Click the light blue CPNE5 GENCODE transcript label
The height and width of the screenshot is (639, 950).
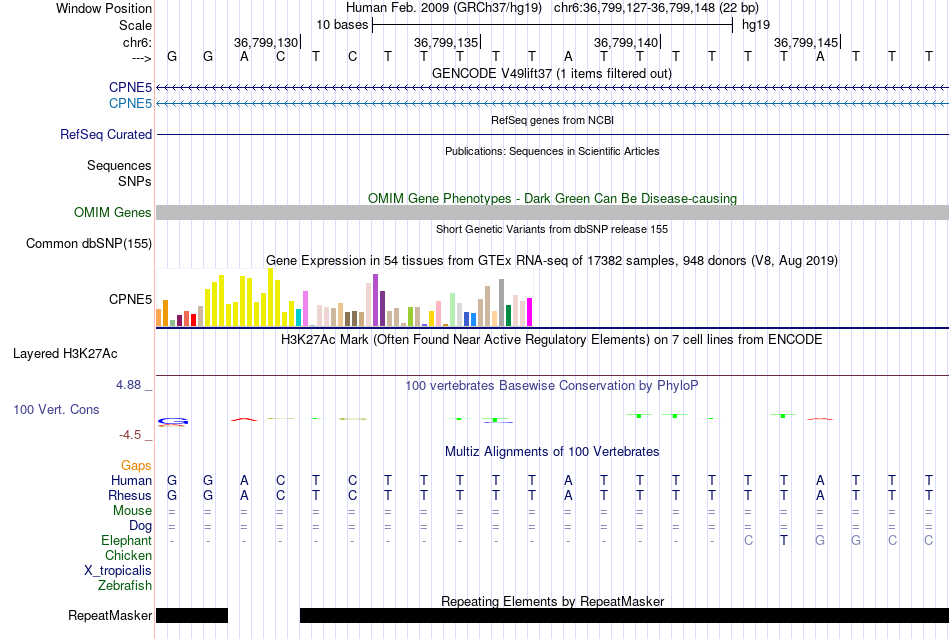130,104
